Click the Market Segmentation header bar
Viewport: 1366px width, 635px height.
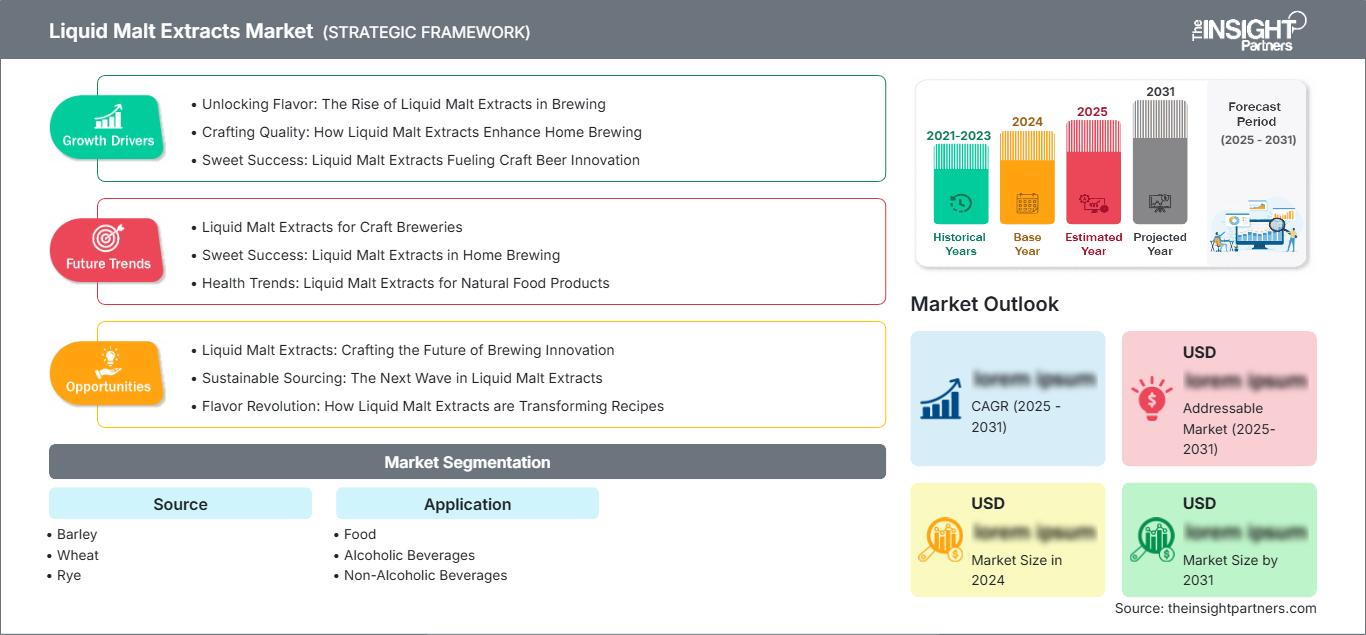coord(467,462)
